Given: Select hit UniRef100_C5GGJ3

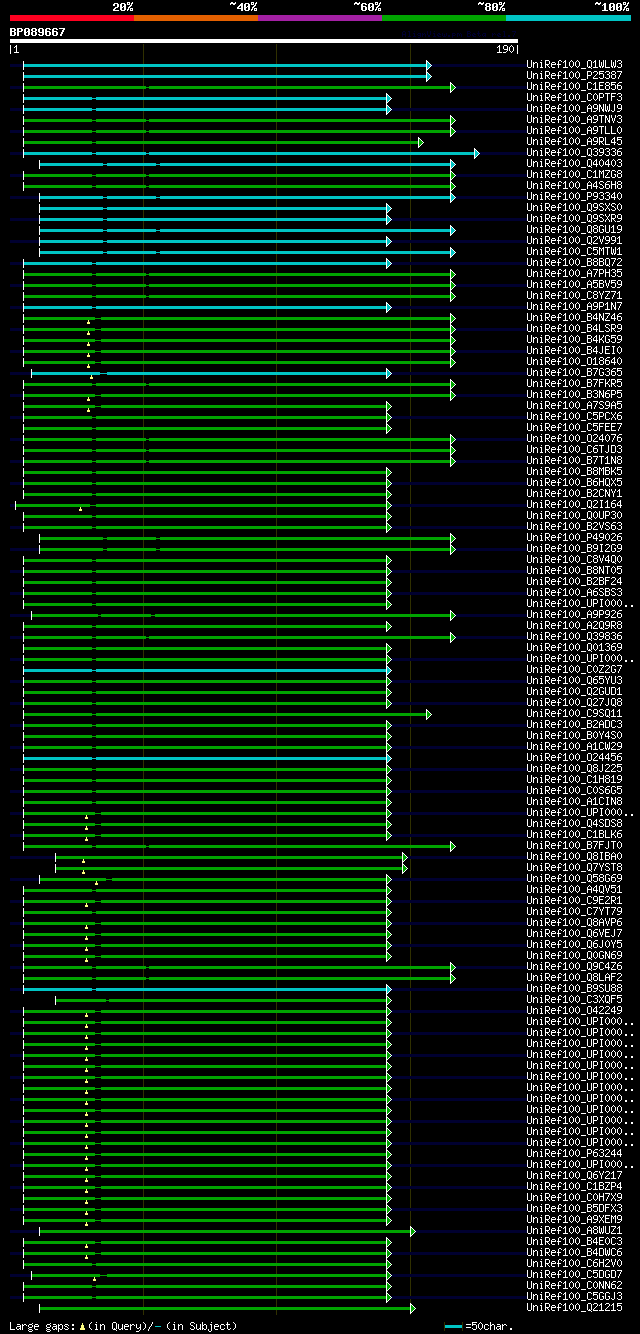Looking at the screenshot, I should (x=574, y=1296).
